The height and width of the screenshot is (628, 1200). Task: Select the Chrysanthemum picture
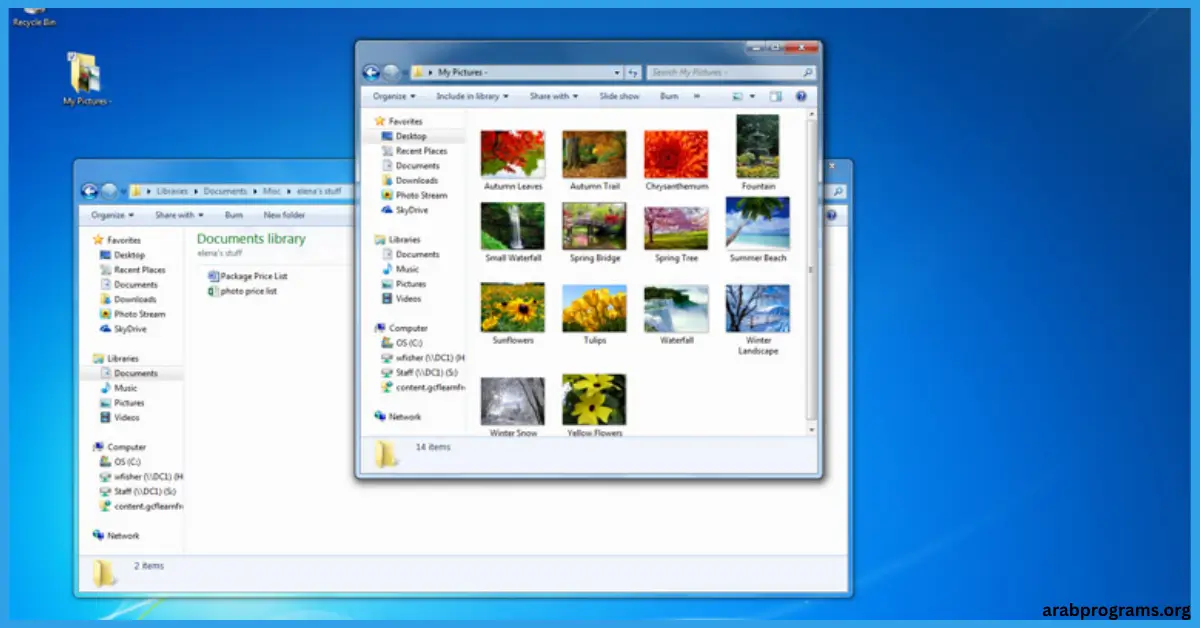676,161
